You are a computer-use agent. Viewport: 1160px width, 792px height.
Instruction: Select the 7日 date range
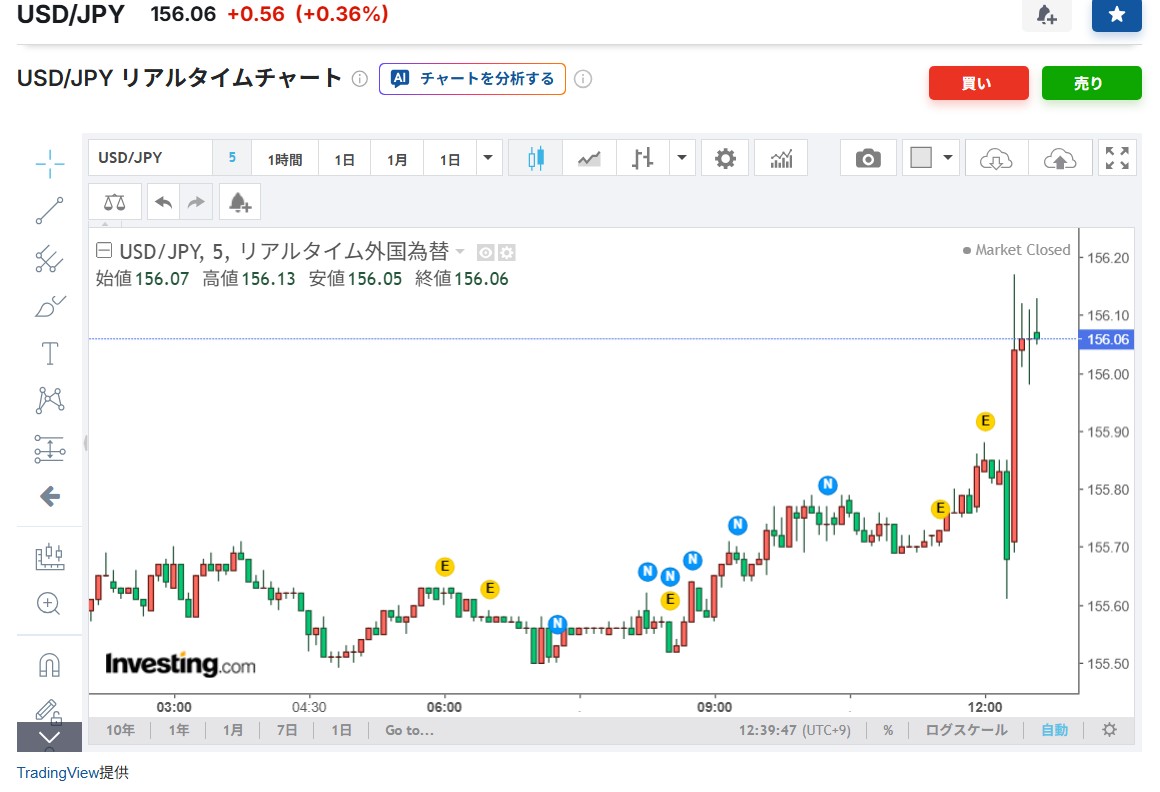coord(287,730)
